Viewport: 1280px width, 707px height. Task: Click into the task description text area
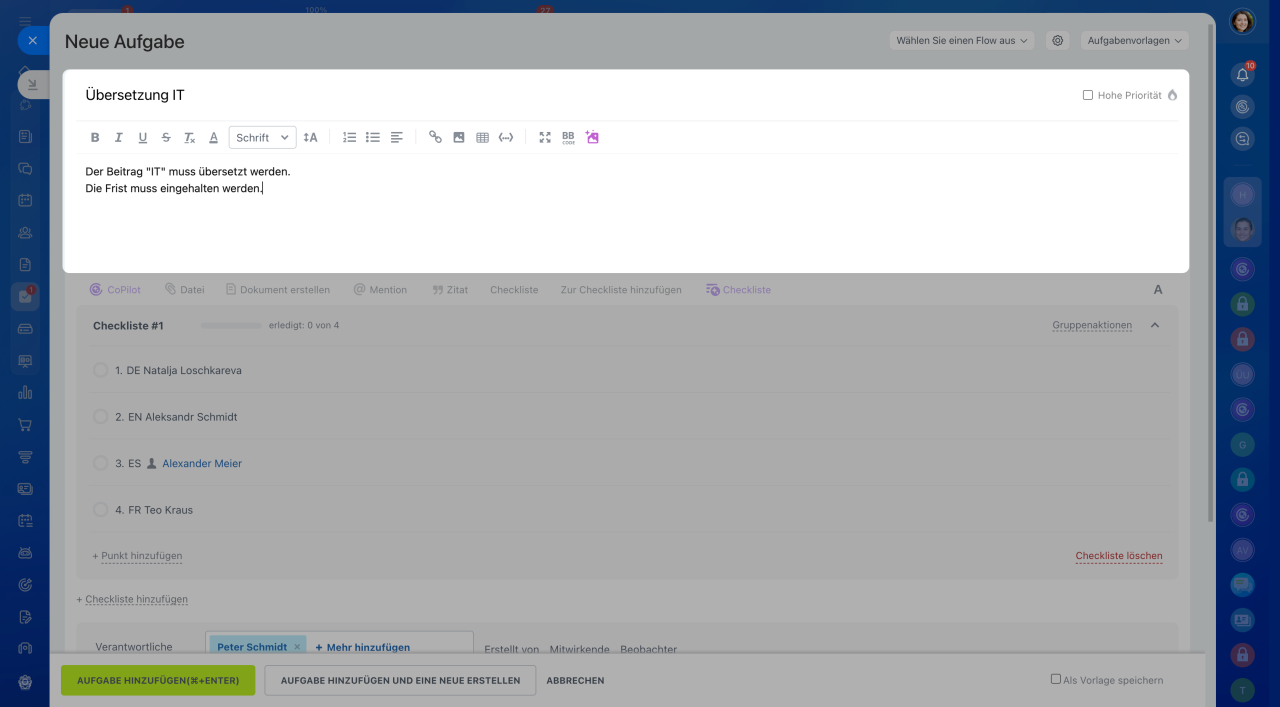[626, 212]
